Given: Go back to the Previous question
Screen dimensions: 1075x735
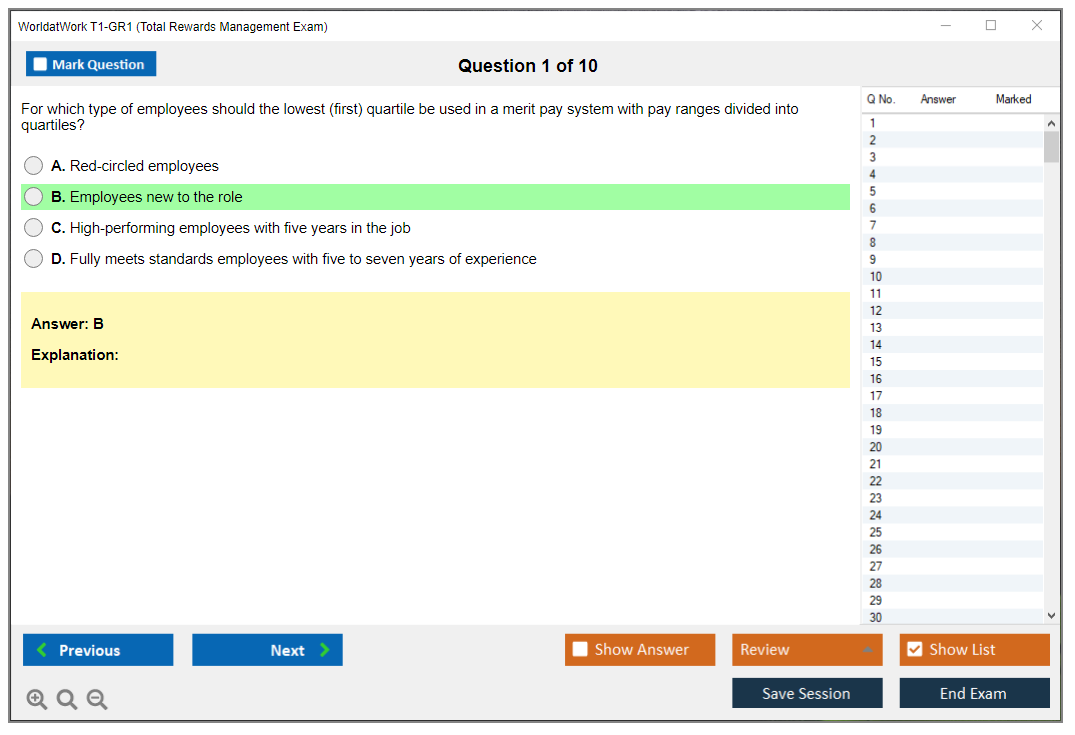Looking at the screenshot, I should pos(98,650).
